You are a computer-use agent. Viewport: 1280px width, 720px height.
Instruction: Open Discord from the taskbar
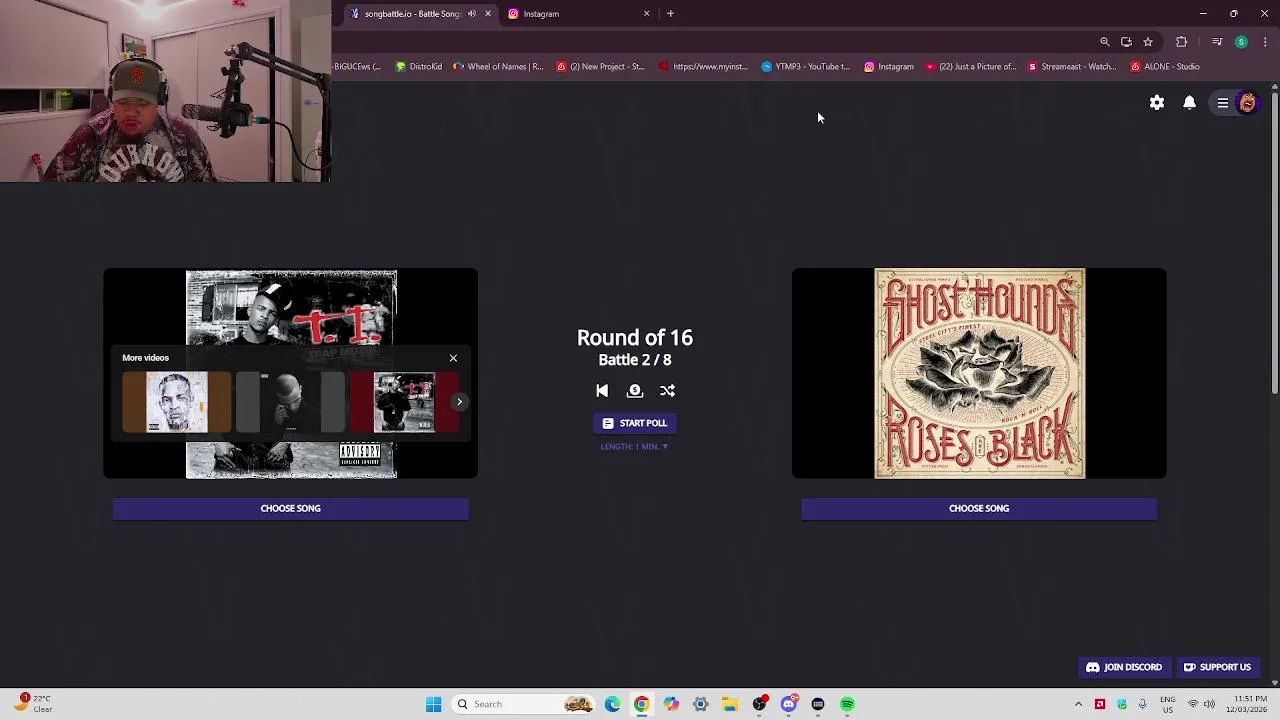click(789, 704)
